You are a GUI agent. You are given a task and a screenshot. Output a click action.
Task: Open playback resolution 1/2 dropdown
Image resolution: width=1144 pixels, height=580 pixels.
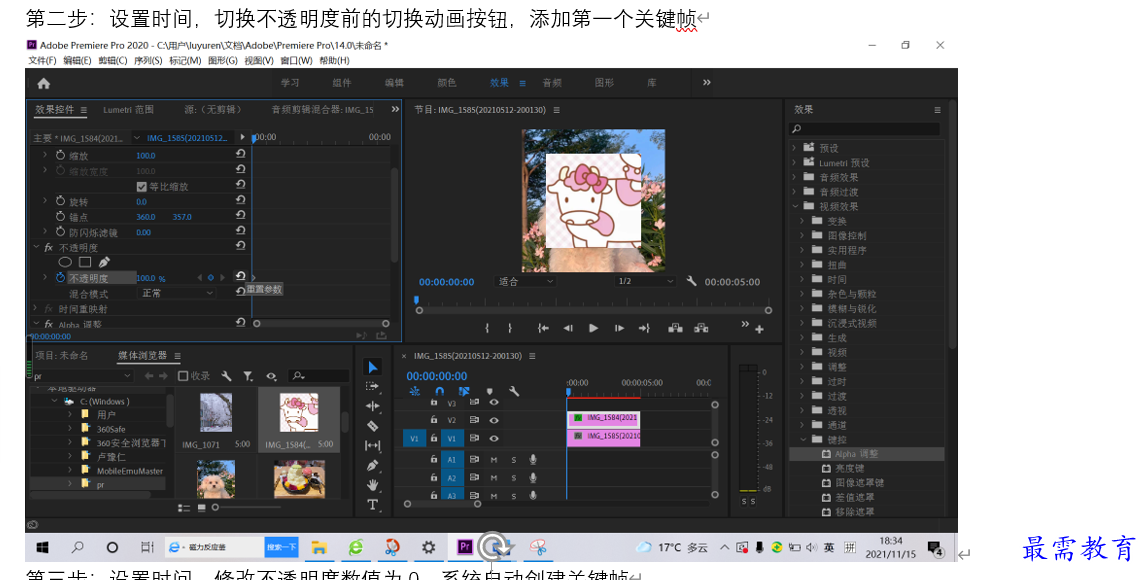tap(645, 282)
